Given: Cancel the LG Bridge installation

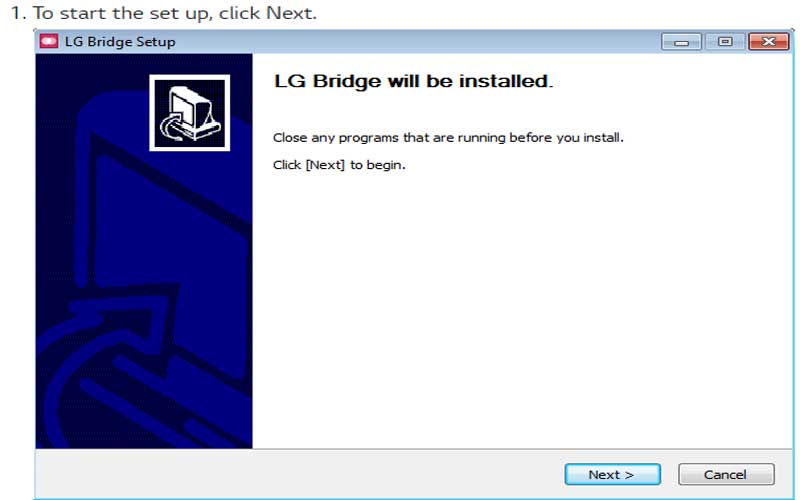Looking at the screenshot, I should [x=726, y=474].
